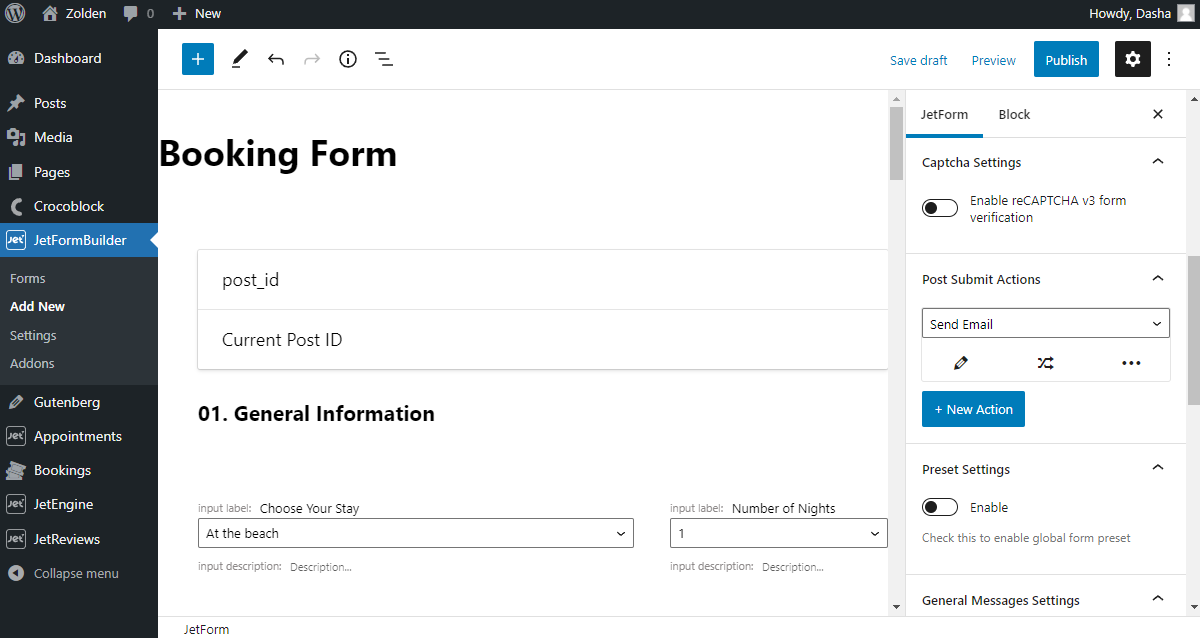Open the Details info icon

(348, 59)
